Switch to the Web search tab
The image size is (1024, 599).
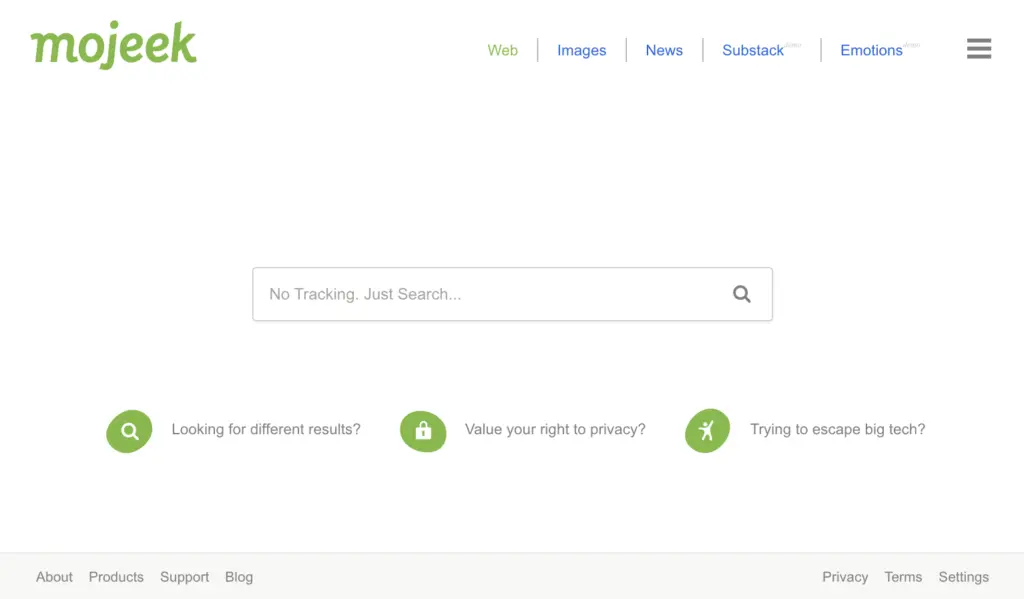click(x=502, y=50)
